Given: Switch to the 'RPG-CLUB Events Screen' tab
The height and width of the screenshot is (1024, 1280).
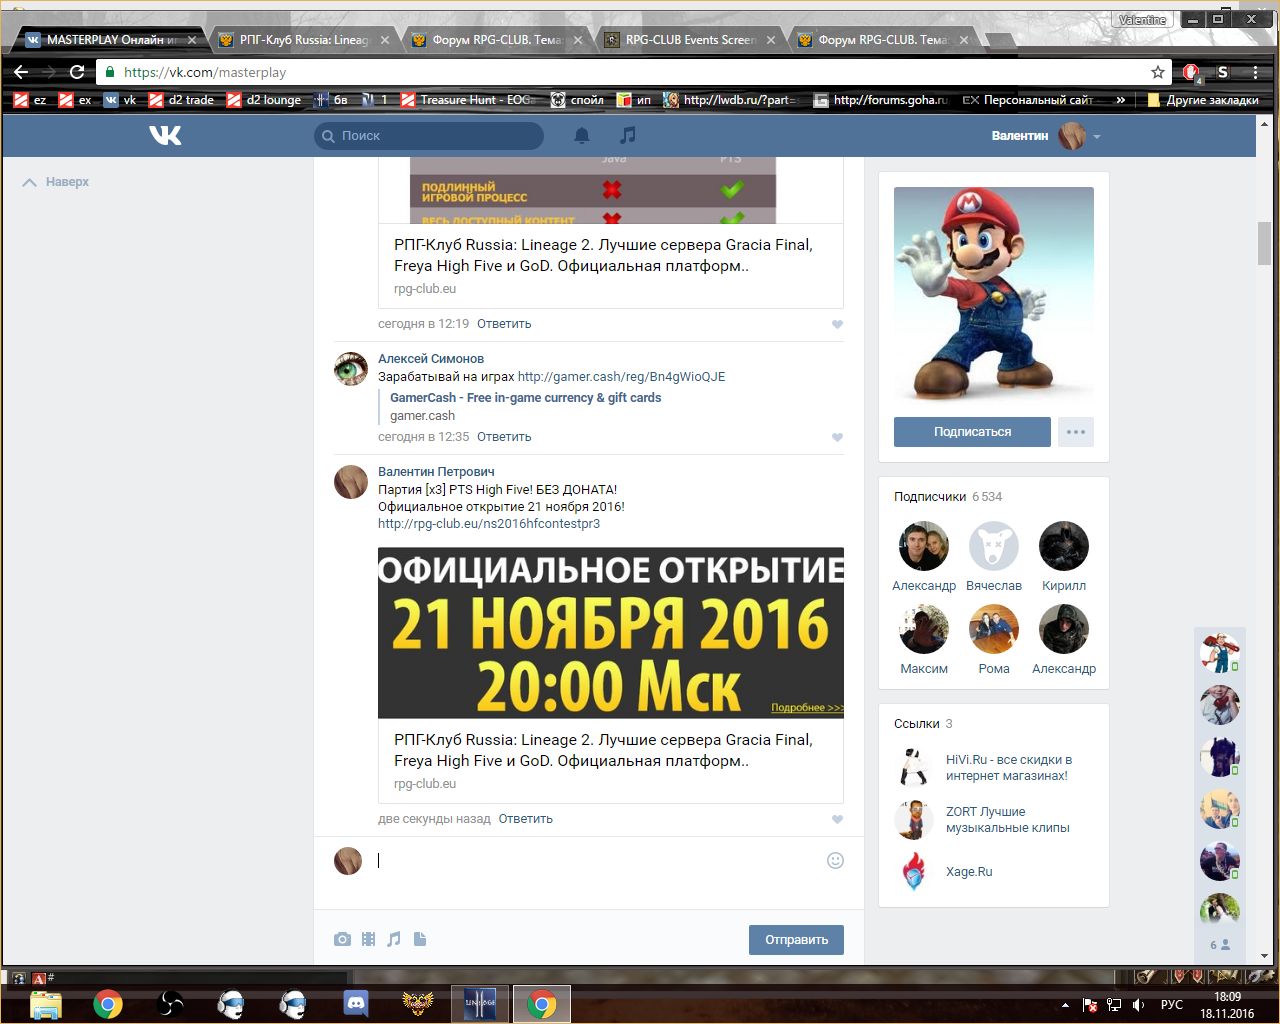Looking at the screenshot, I should pyautogui.click(x=690, y=40).
